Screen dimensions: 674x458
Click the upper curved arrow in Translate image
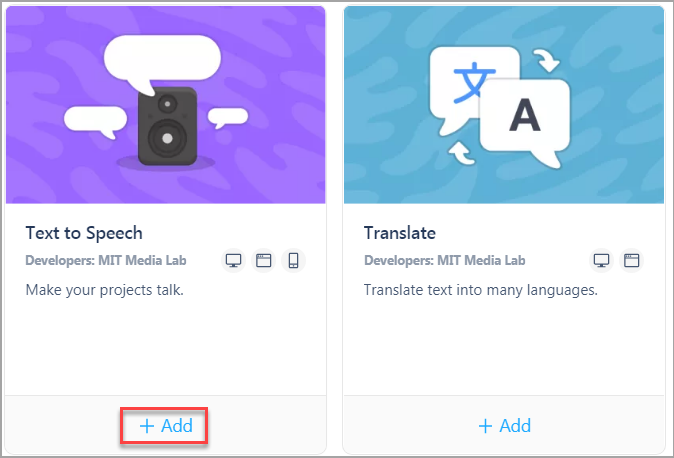point(546,61)
